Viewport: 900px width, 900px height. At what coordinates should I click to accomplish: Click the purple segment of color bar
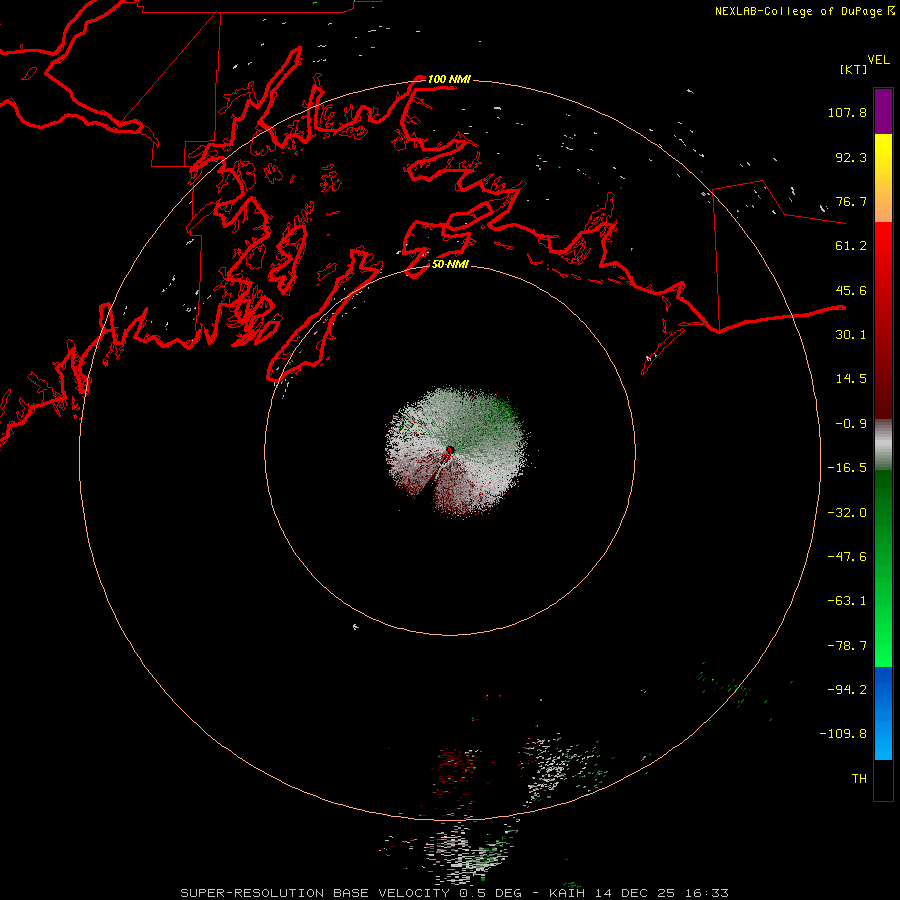pos(883,111)
